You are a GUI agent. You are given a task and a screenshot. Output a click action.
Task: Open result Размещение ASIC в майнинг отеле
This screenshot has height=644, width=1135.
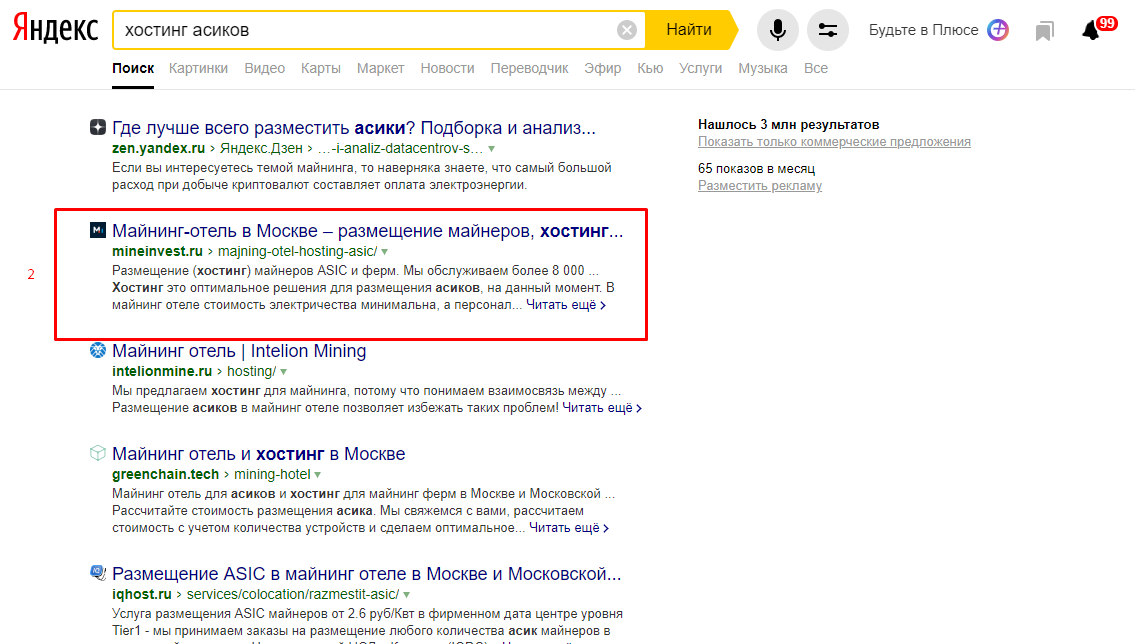[366, 574]
